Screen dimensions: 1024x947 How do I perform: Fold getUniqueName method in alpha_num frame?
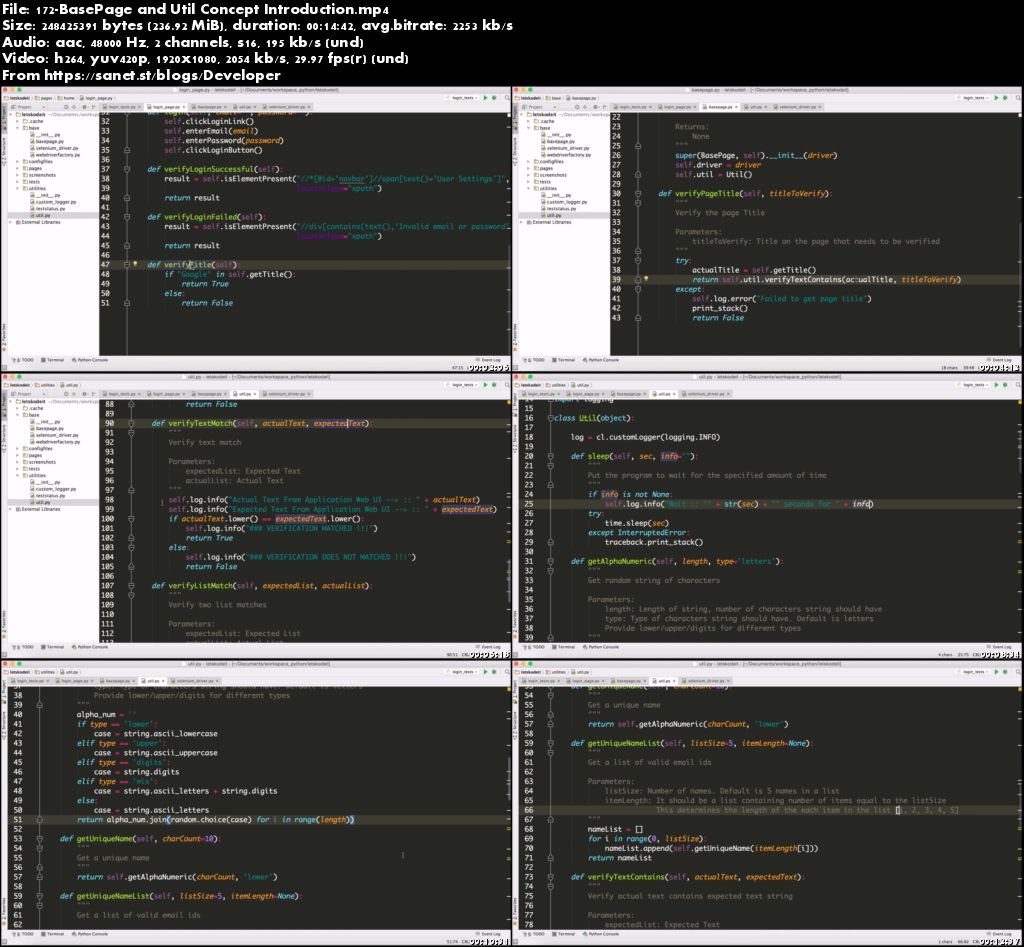[x=39, y=839]
